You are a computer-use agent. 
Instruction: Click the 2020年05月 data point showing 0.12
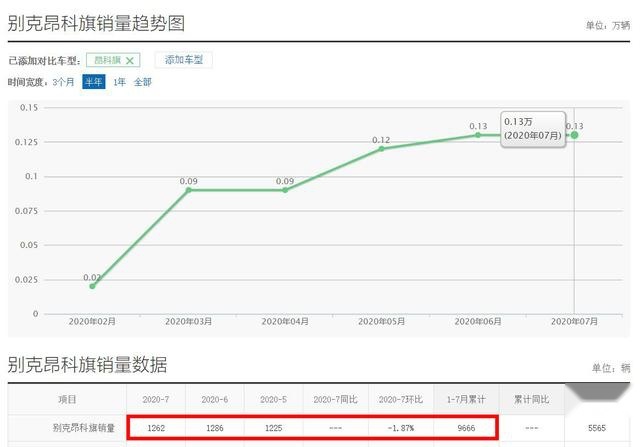click(381, 149)
